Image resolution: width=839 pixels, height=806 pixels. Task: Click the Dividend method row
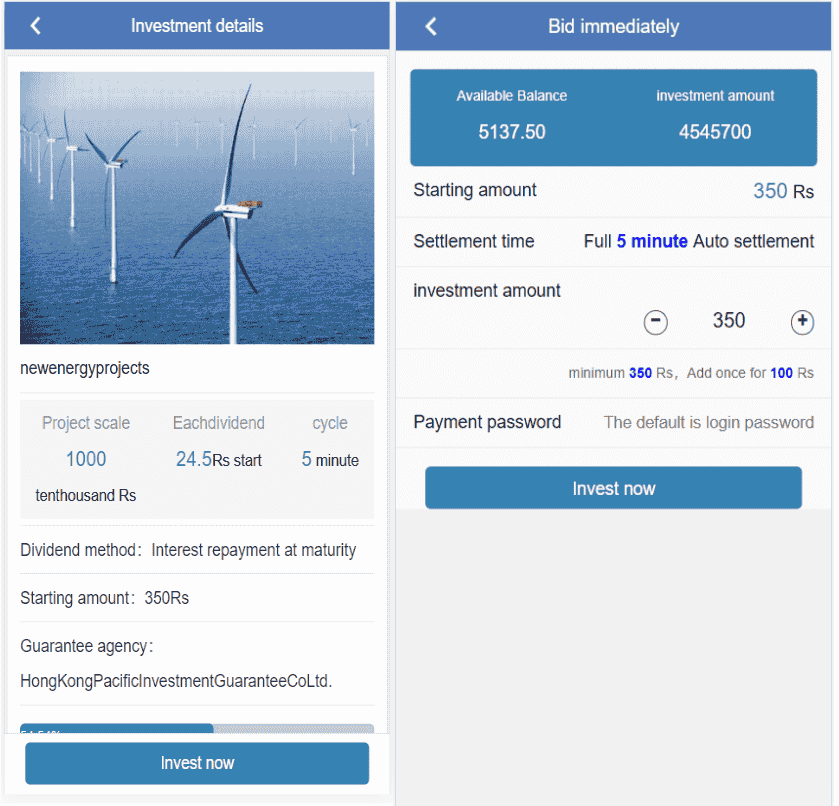coord(188,550)
